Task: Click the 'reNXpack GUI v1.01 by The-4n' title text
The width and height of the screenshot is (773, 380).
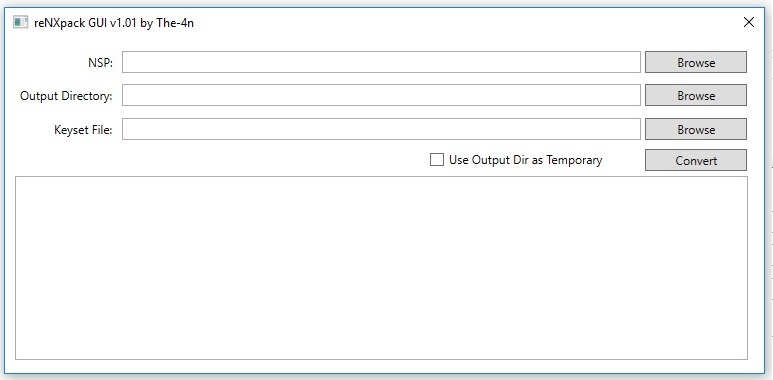Action: (x=114, y=23)
